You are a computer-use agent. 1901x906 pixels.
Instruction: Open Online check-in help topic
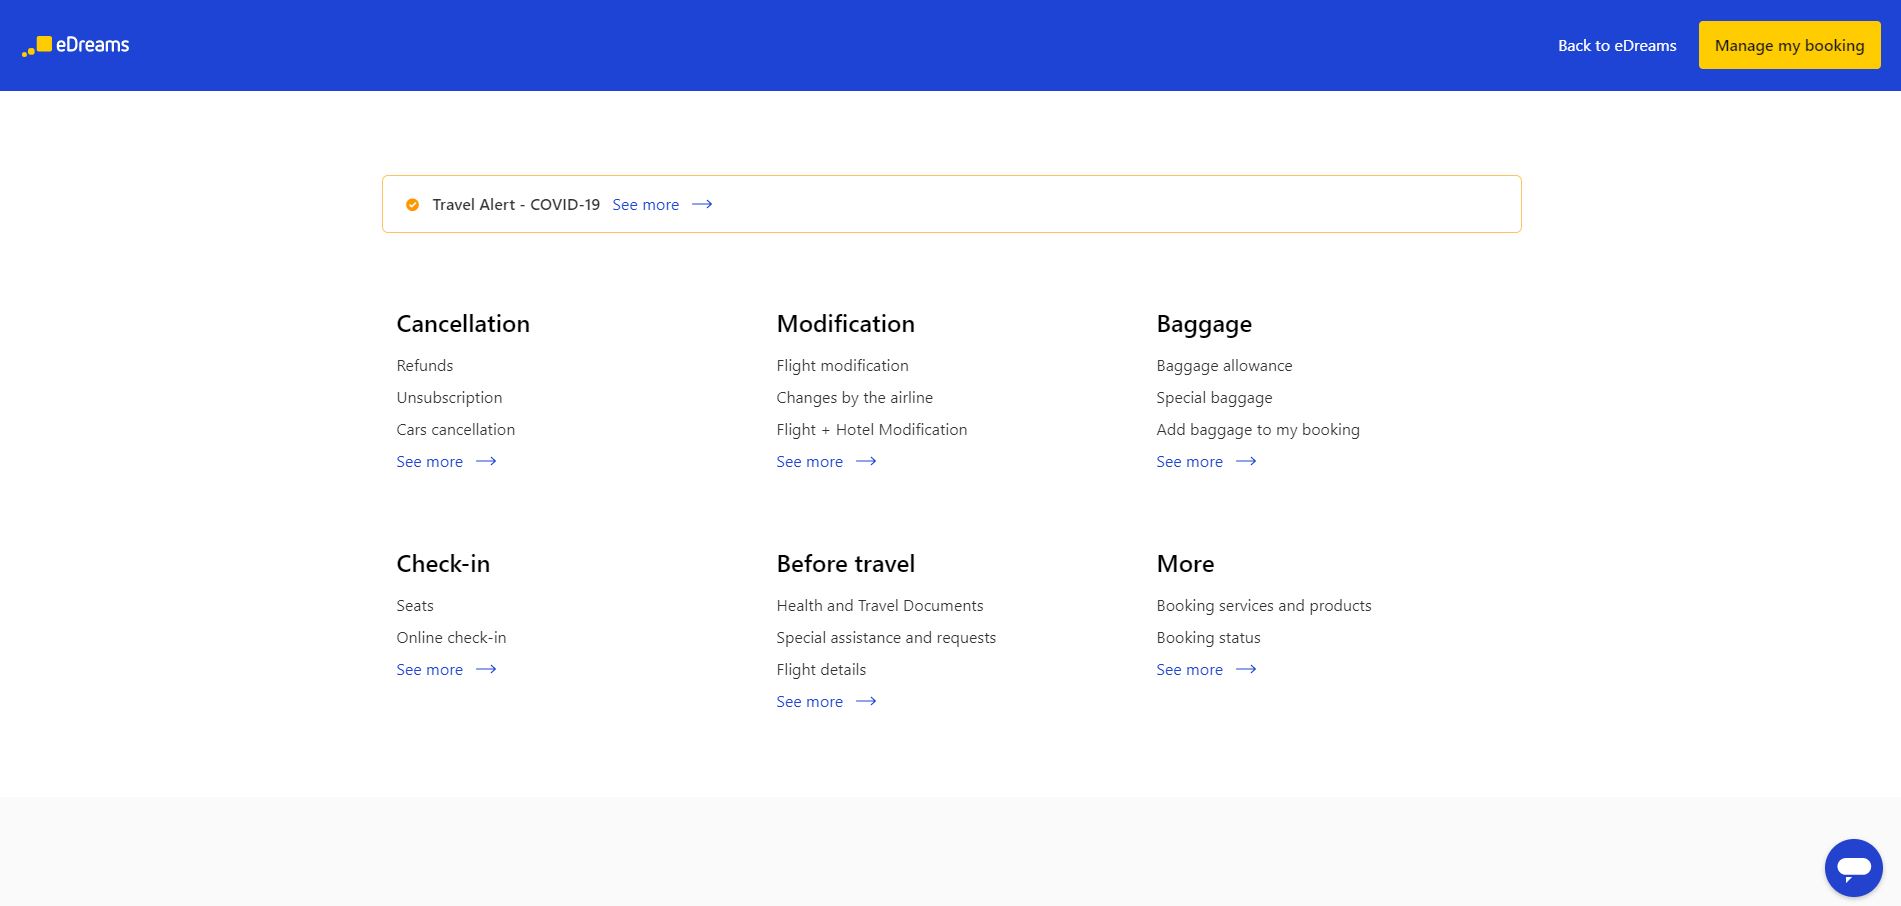click(x=451, y=638)
